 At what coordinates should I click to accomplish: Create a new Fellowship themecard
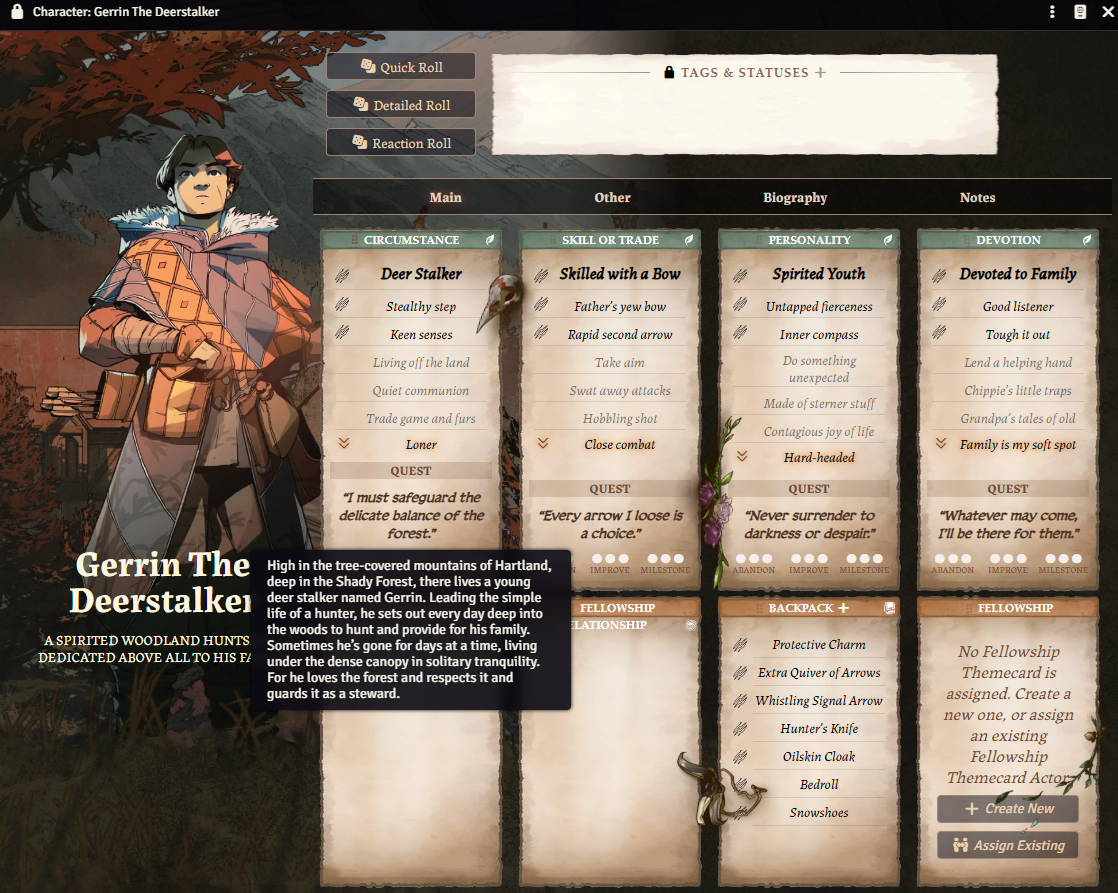[x=1007, y=809]
